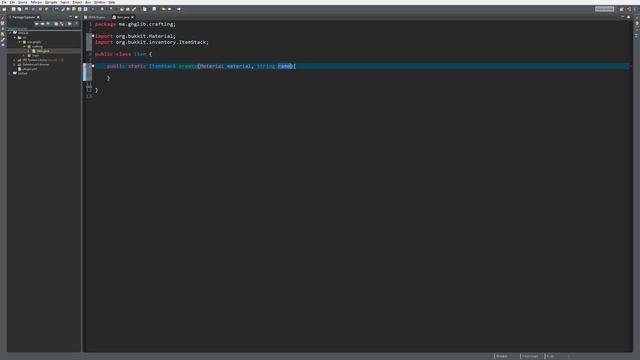Viewport: 640px width, 360px height.
Task: Select the crafting package in tree
Action: click(x=37, y=46)
